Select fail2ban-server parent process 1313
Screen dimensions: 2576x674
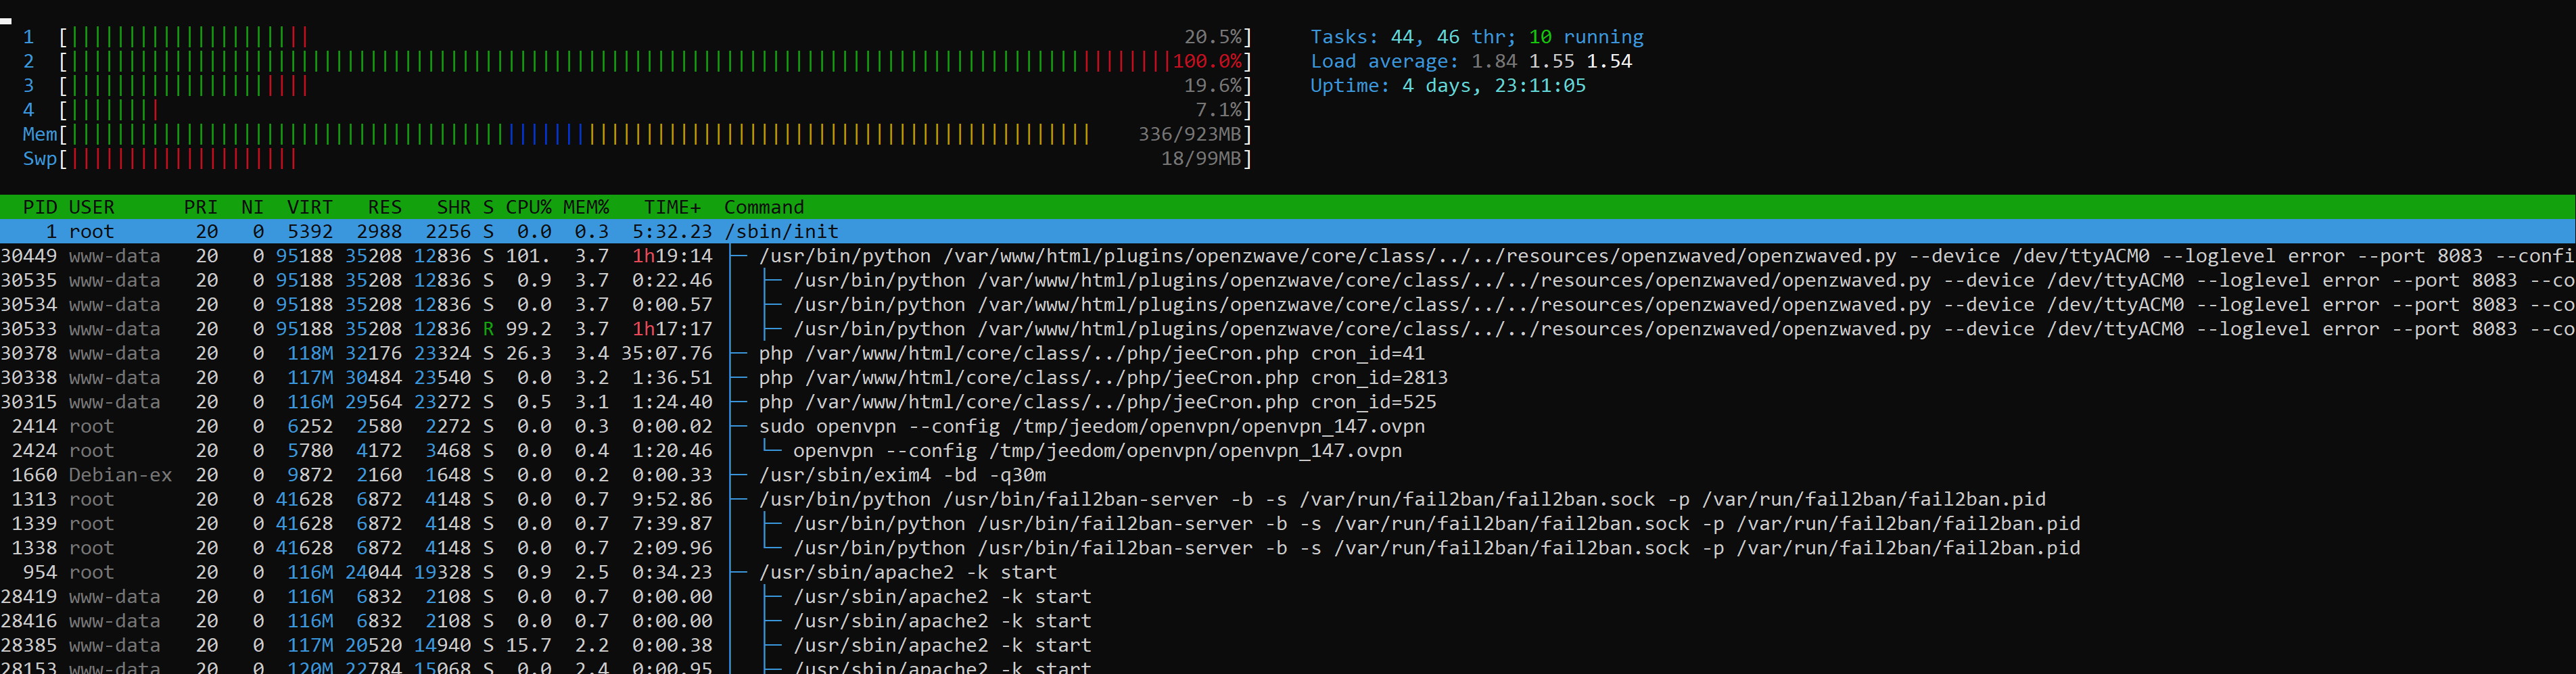click(1288, 499)
